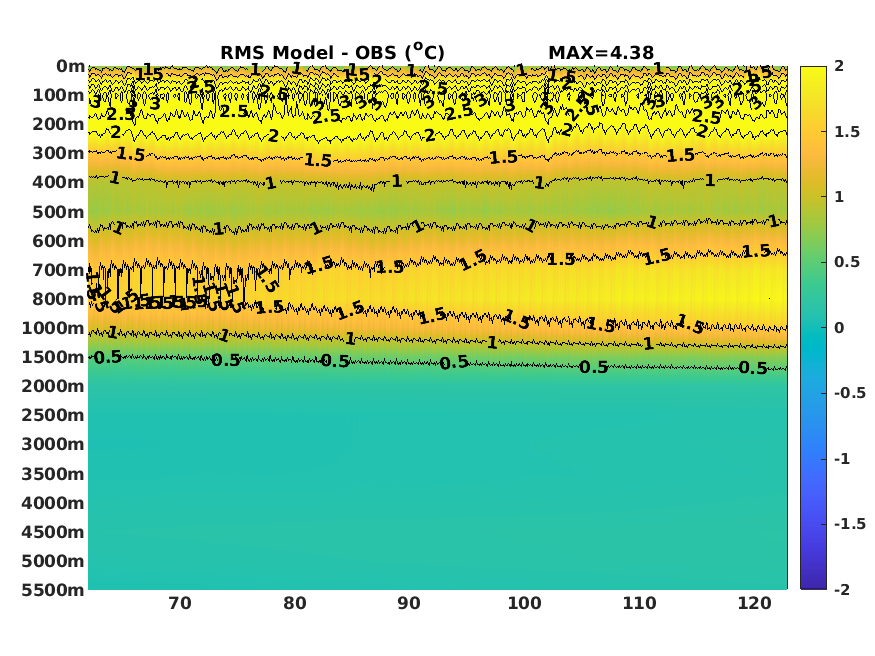Click the colorbar tick label '-0.5'
875x656 pixels.
pos(850,393)
